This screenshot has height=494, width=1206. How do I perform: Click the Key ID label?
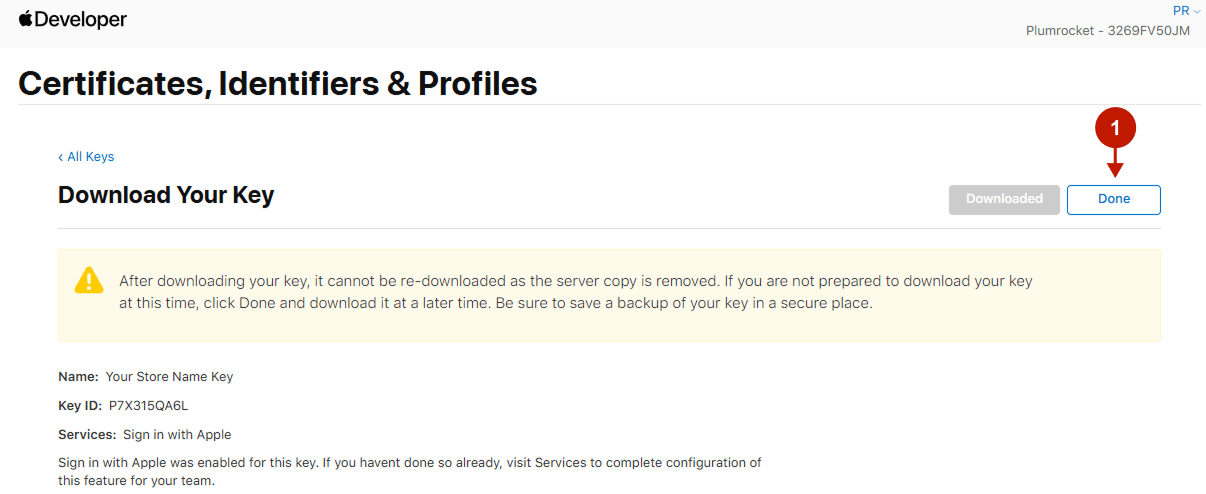pyautogui.click(x=80, y=406)
